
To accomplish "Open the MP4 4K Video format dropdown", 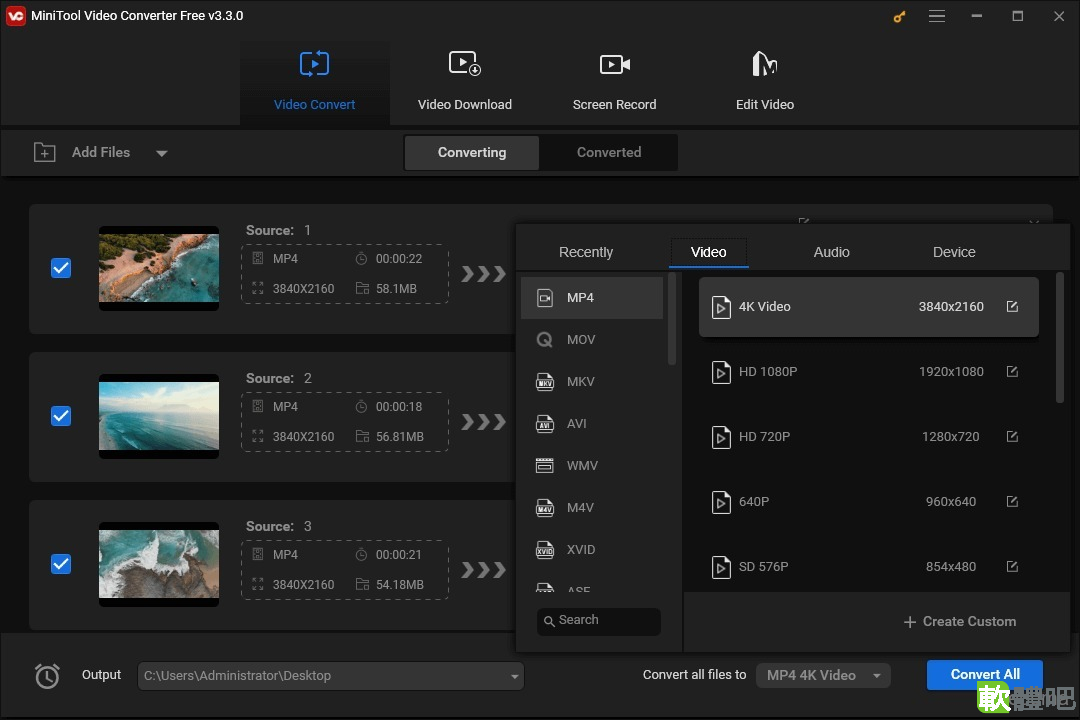I will 823,676.
